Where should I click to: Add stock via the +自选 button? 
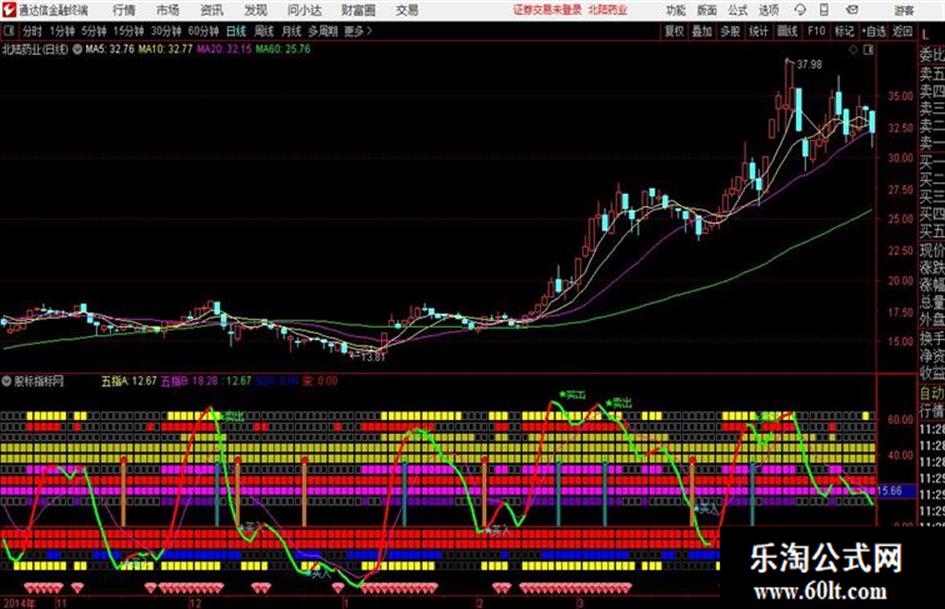(x=873, y=31)
